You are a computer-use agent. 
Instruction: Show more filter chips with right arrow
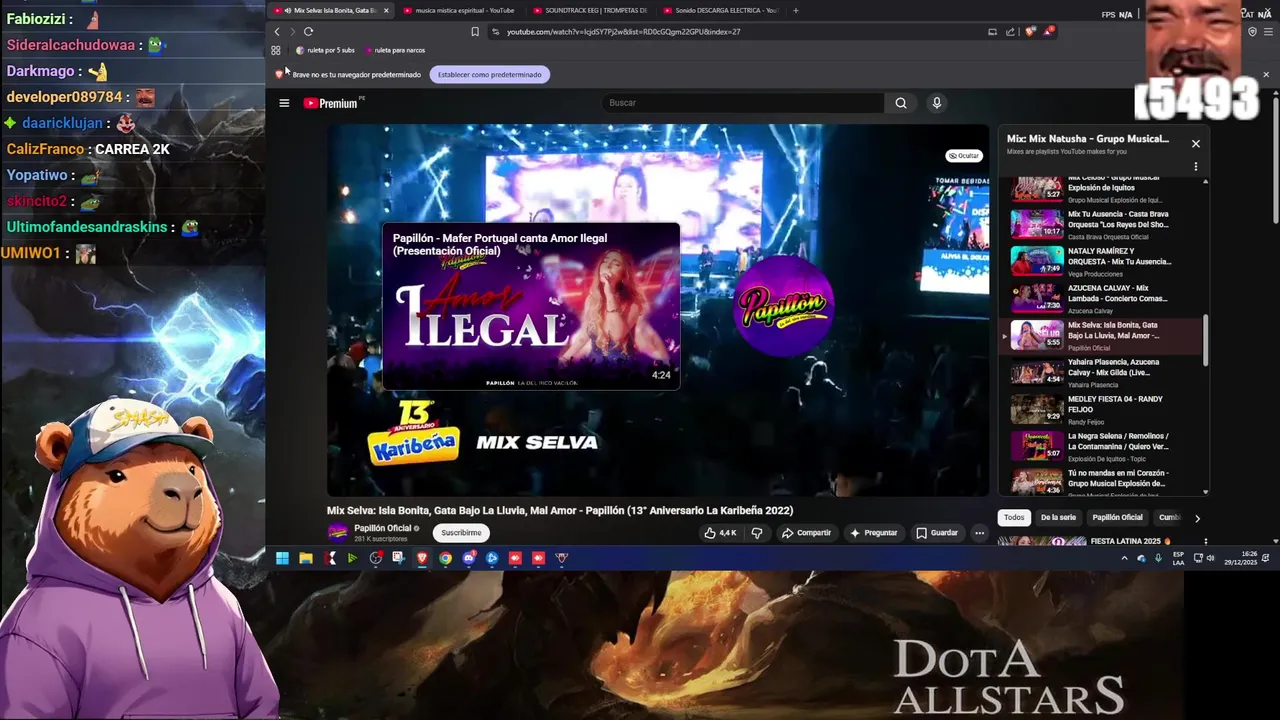point(1197,518)
